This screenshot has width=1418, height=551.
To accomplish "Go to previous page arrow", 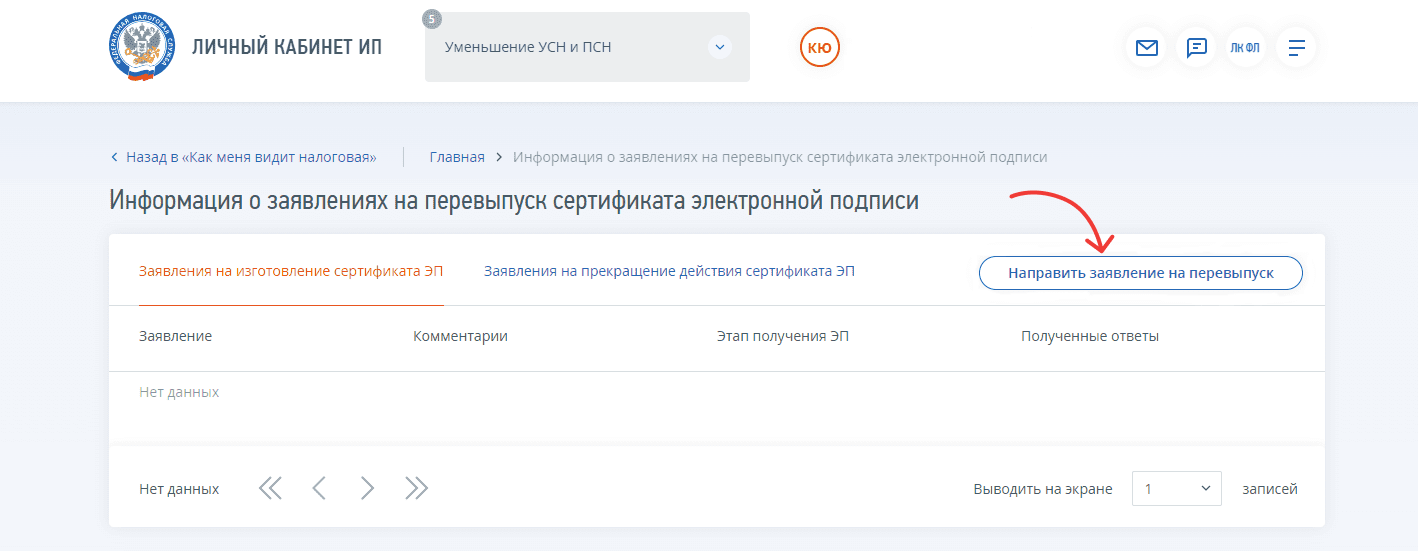I will coord(319,488).
